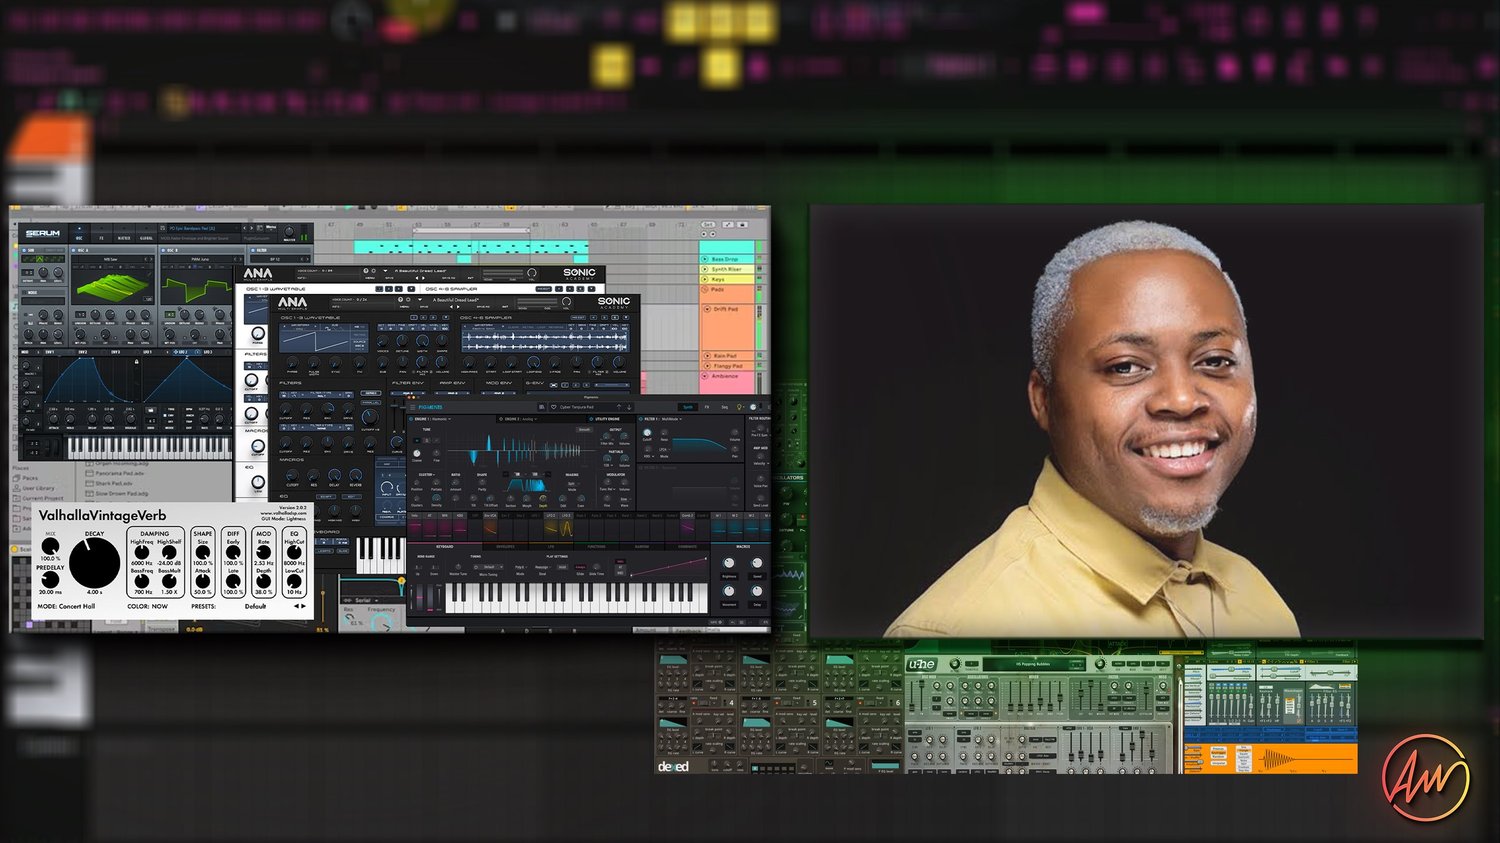This screenshot has height=843, width=1500.
Task: Click the dexed logo
Action: [673, 767]
